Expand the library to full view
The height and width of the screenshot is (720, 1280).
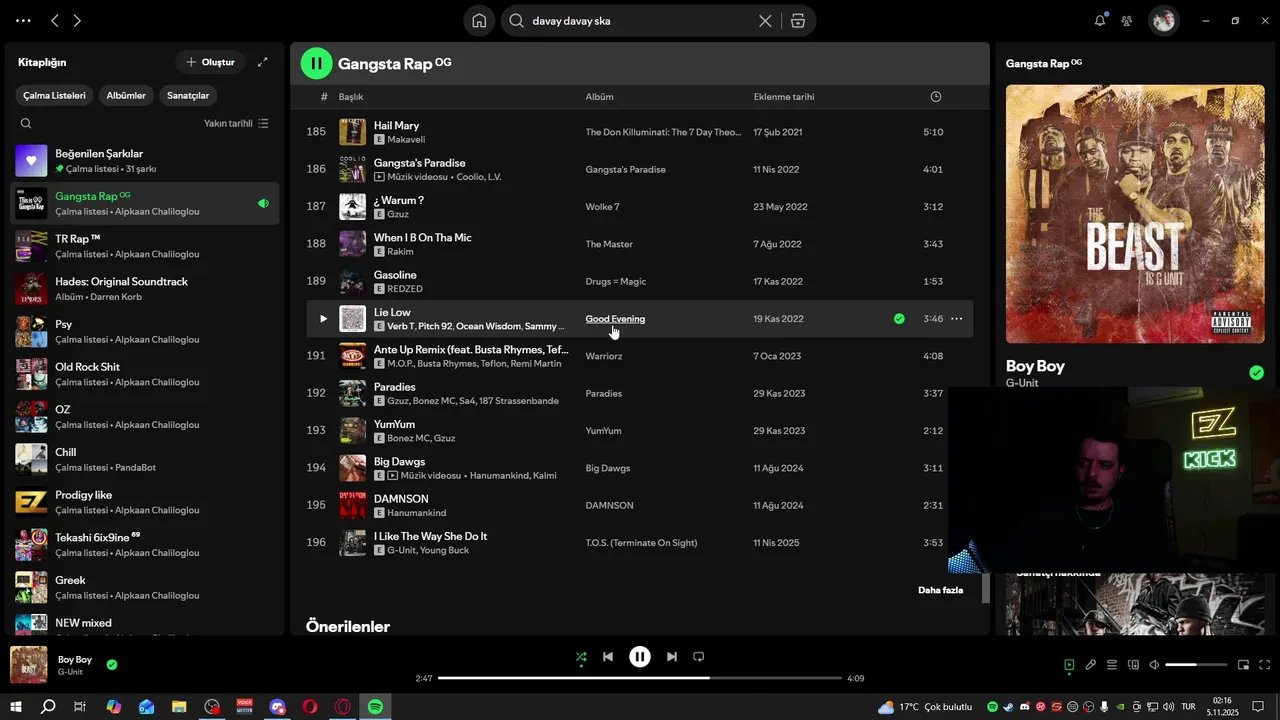click(x=263, y=62)
